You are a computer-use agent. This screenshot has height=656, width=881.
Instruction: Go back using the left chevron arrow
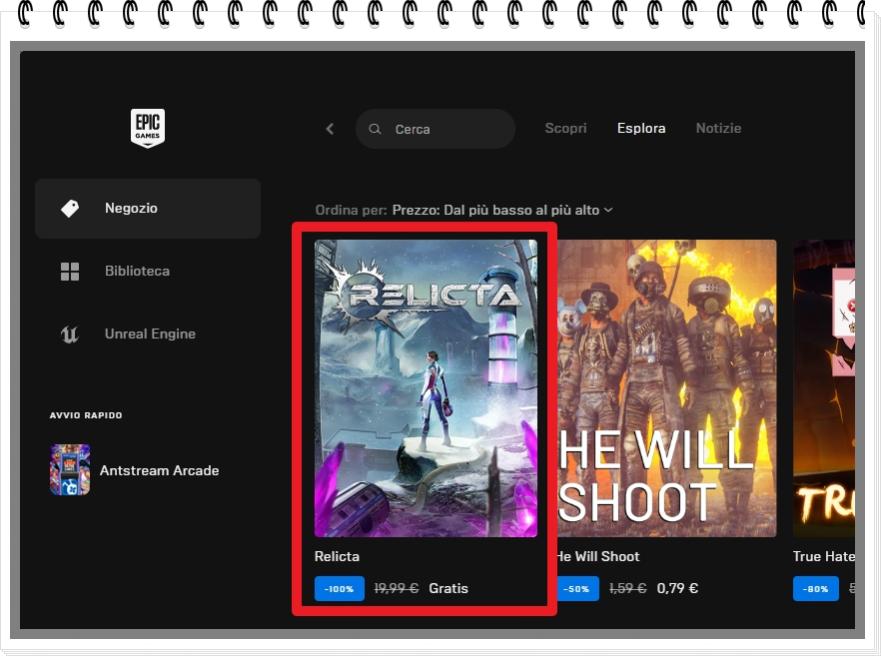(x=330, y=129)
